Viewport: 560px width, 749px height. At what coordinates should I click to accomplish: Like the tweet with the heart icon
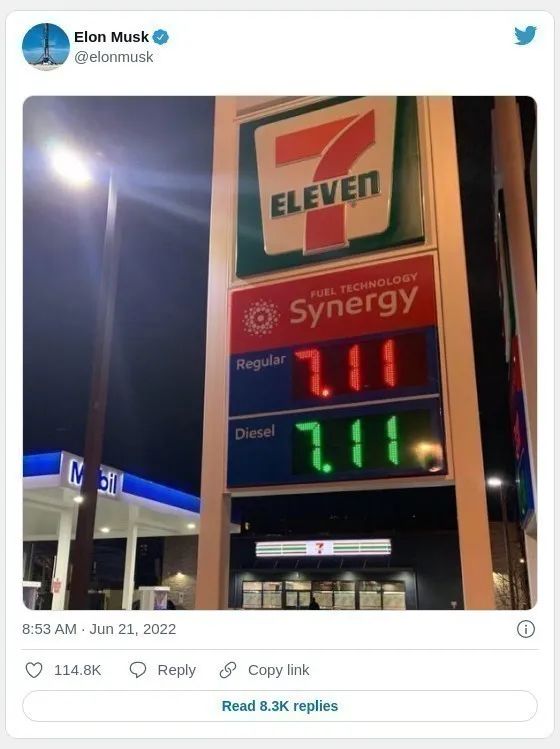coord(34,670)
